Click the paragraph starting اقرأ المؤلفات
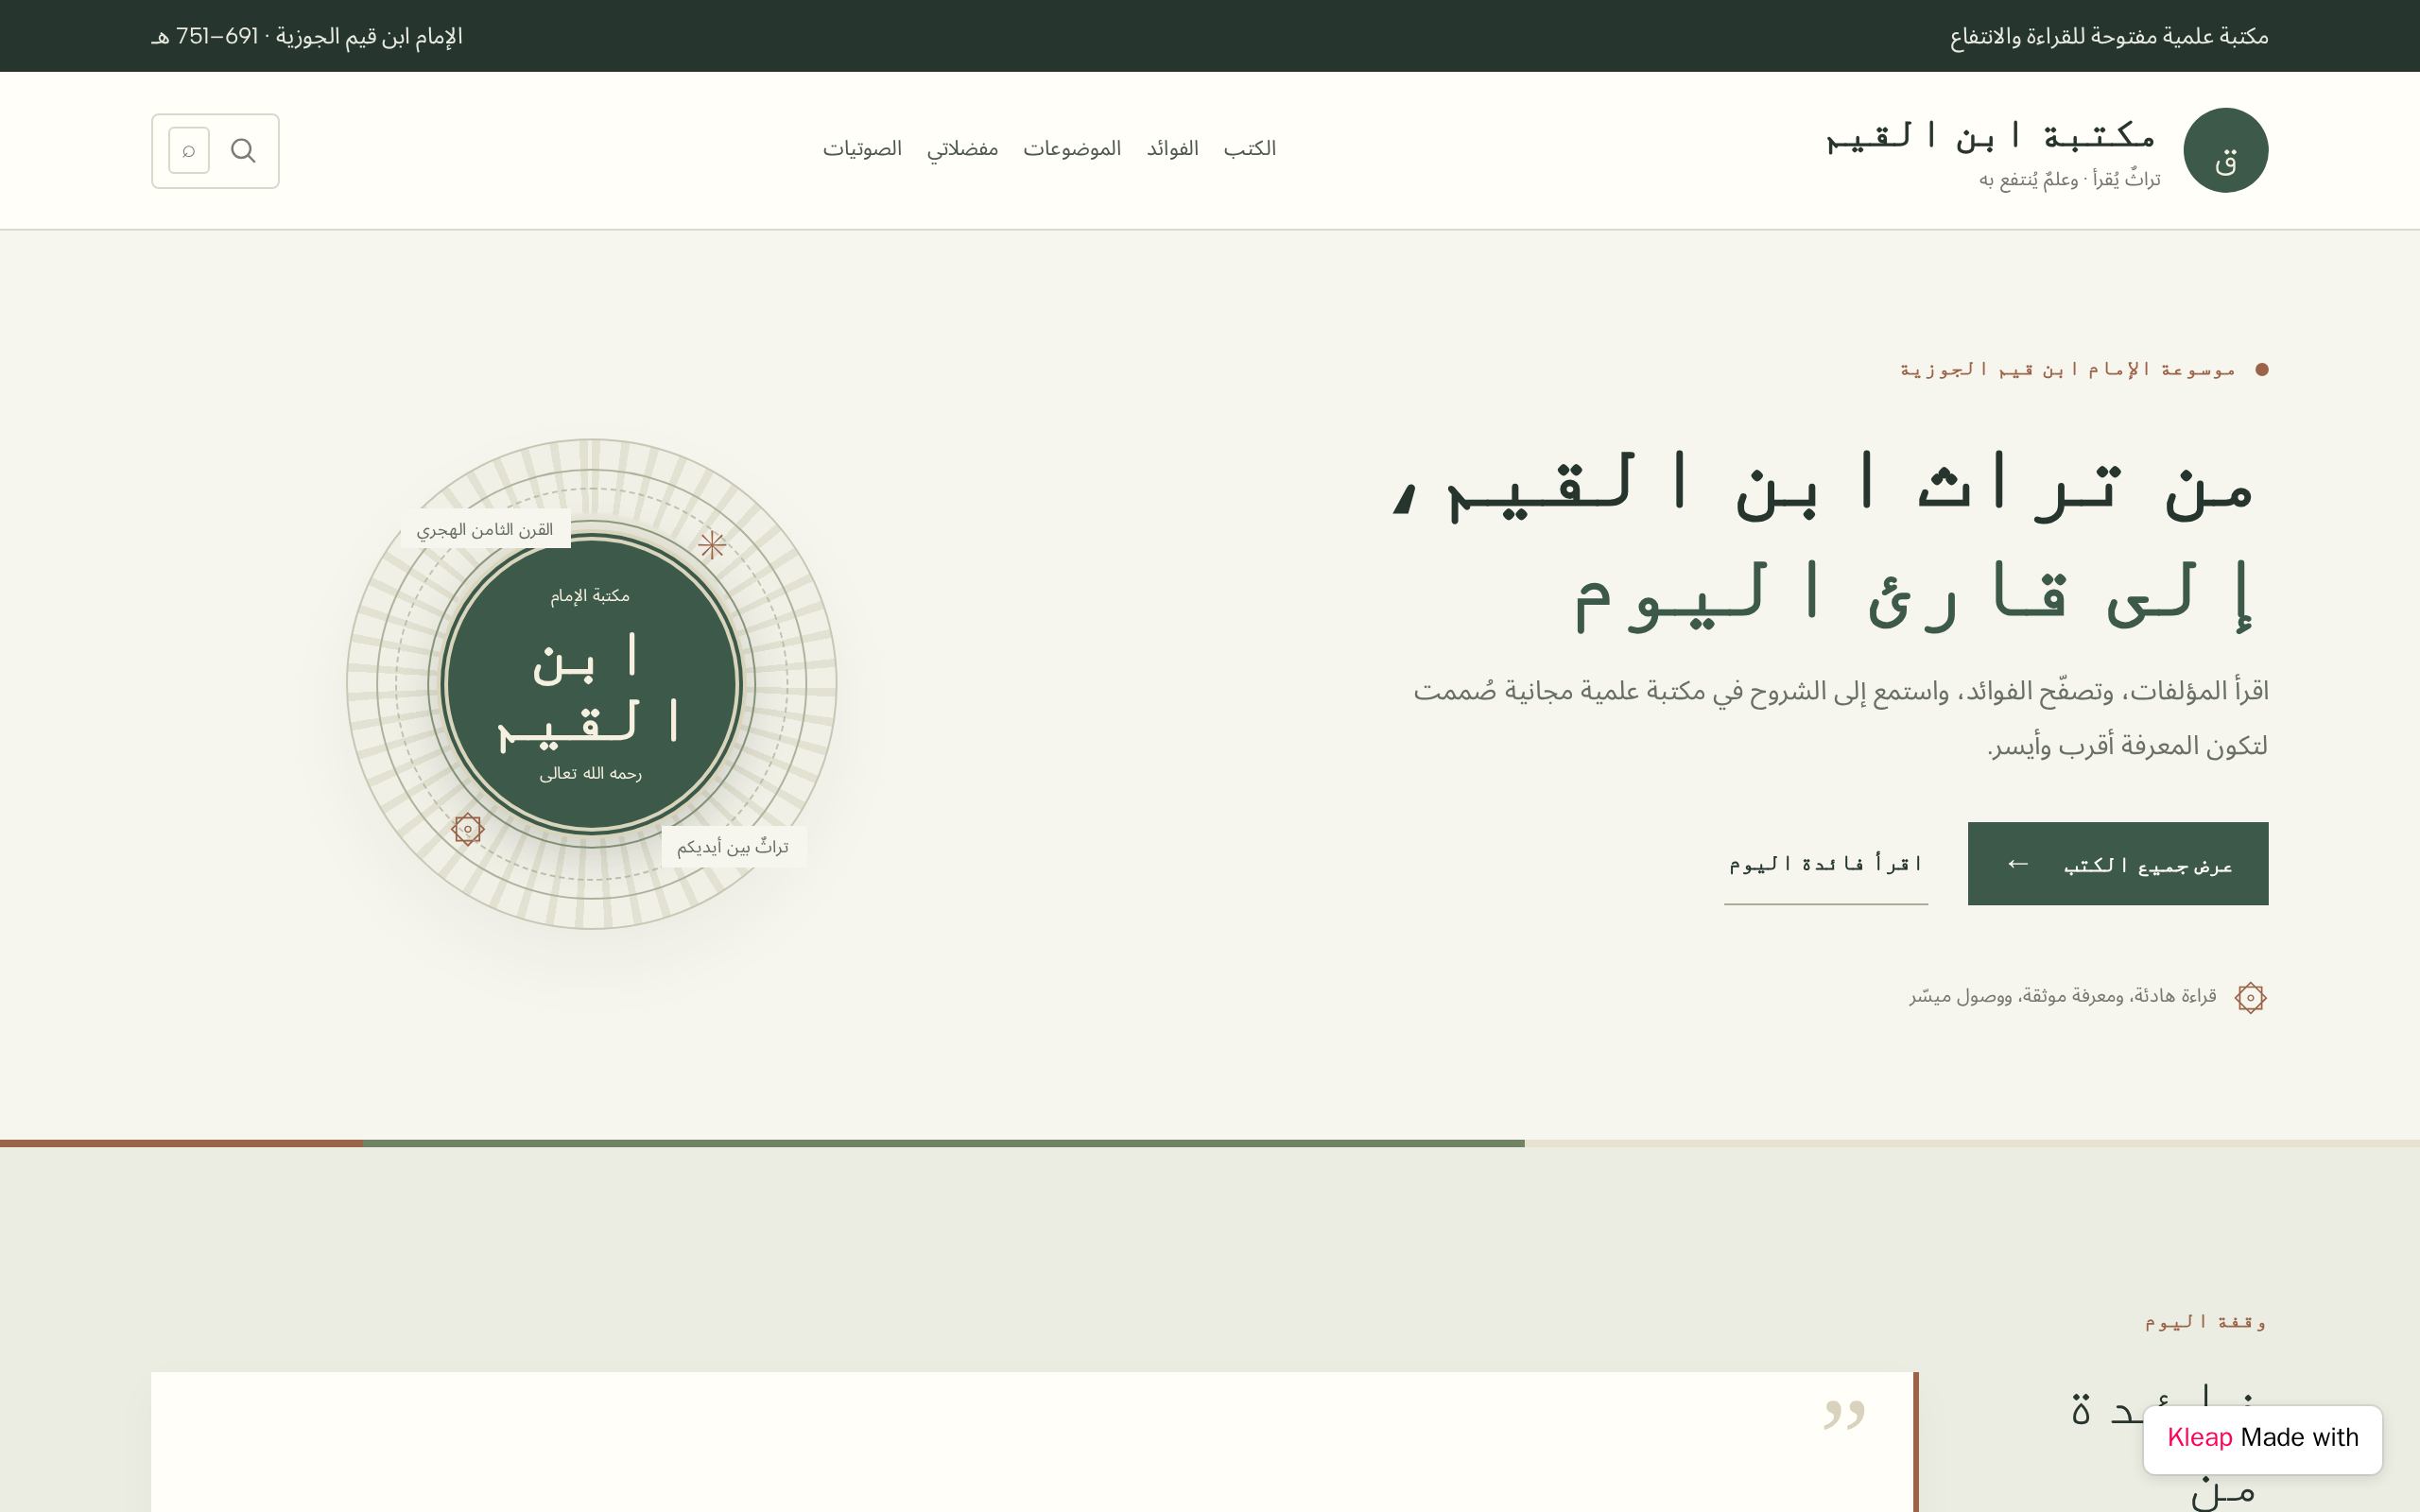 pyautogui.click(x=1840, y=718)
